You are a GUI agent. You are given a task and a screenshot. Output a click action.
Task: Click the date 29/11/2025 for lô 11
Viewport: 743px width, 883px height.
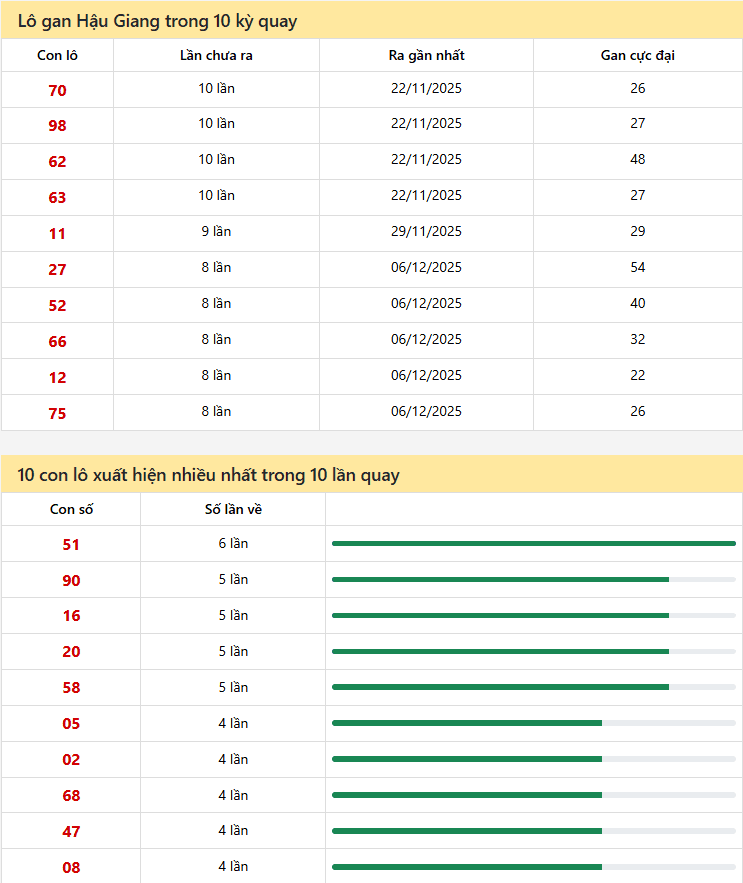pyautogui.click(x=426, y=232)
